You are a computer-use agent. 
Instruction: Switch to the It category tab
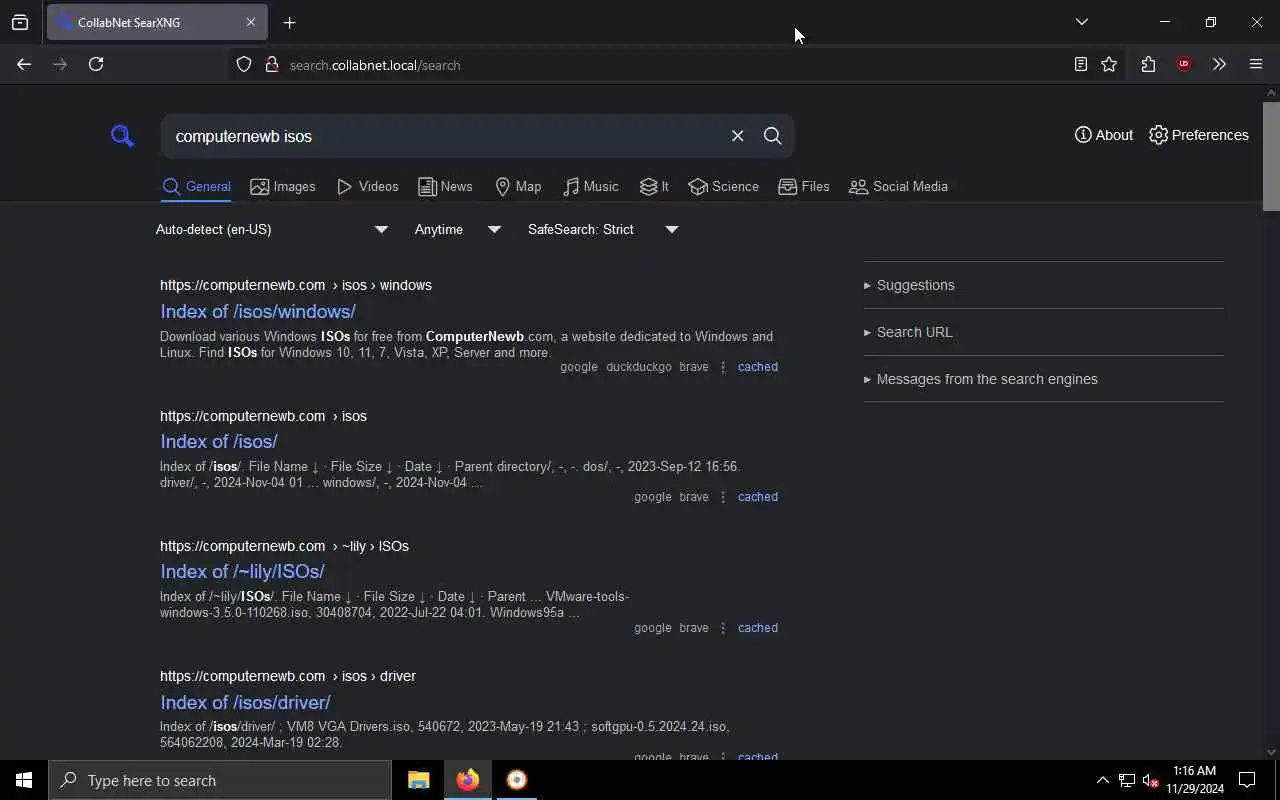pos(654,187)
